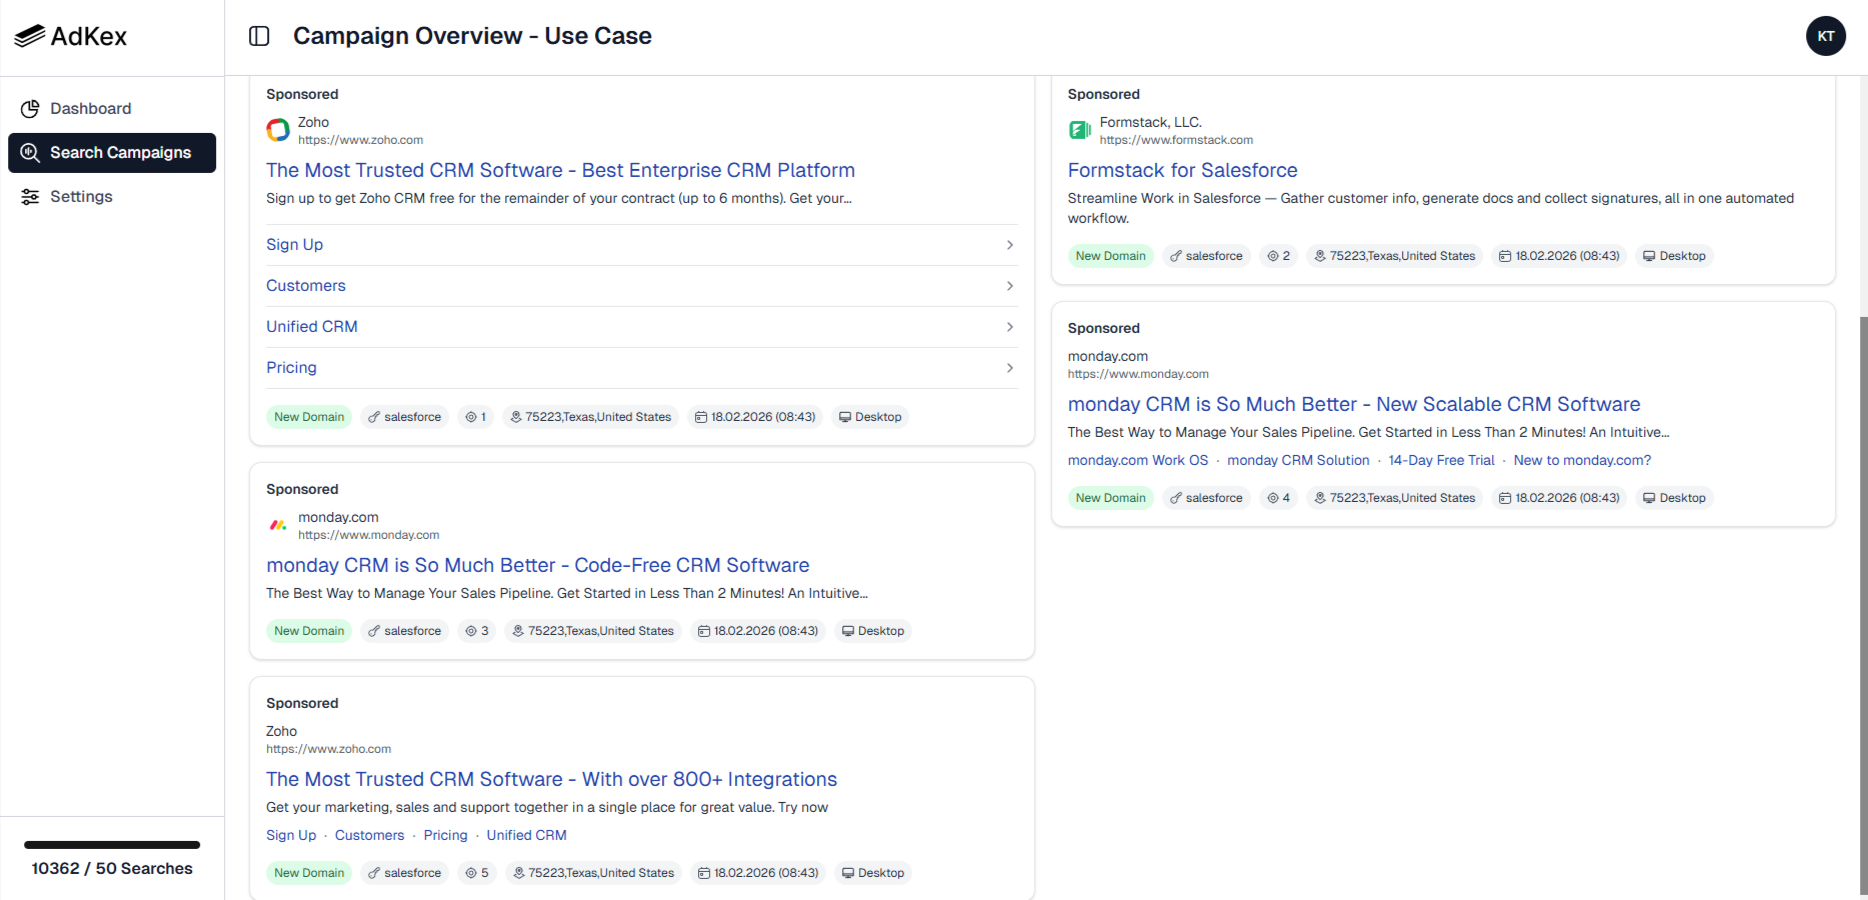
Task: Open the KT user avatar menu
Action: [x=1825, y=36]
